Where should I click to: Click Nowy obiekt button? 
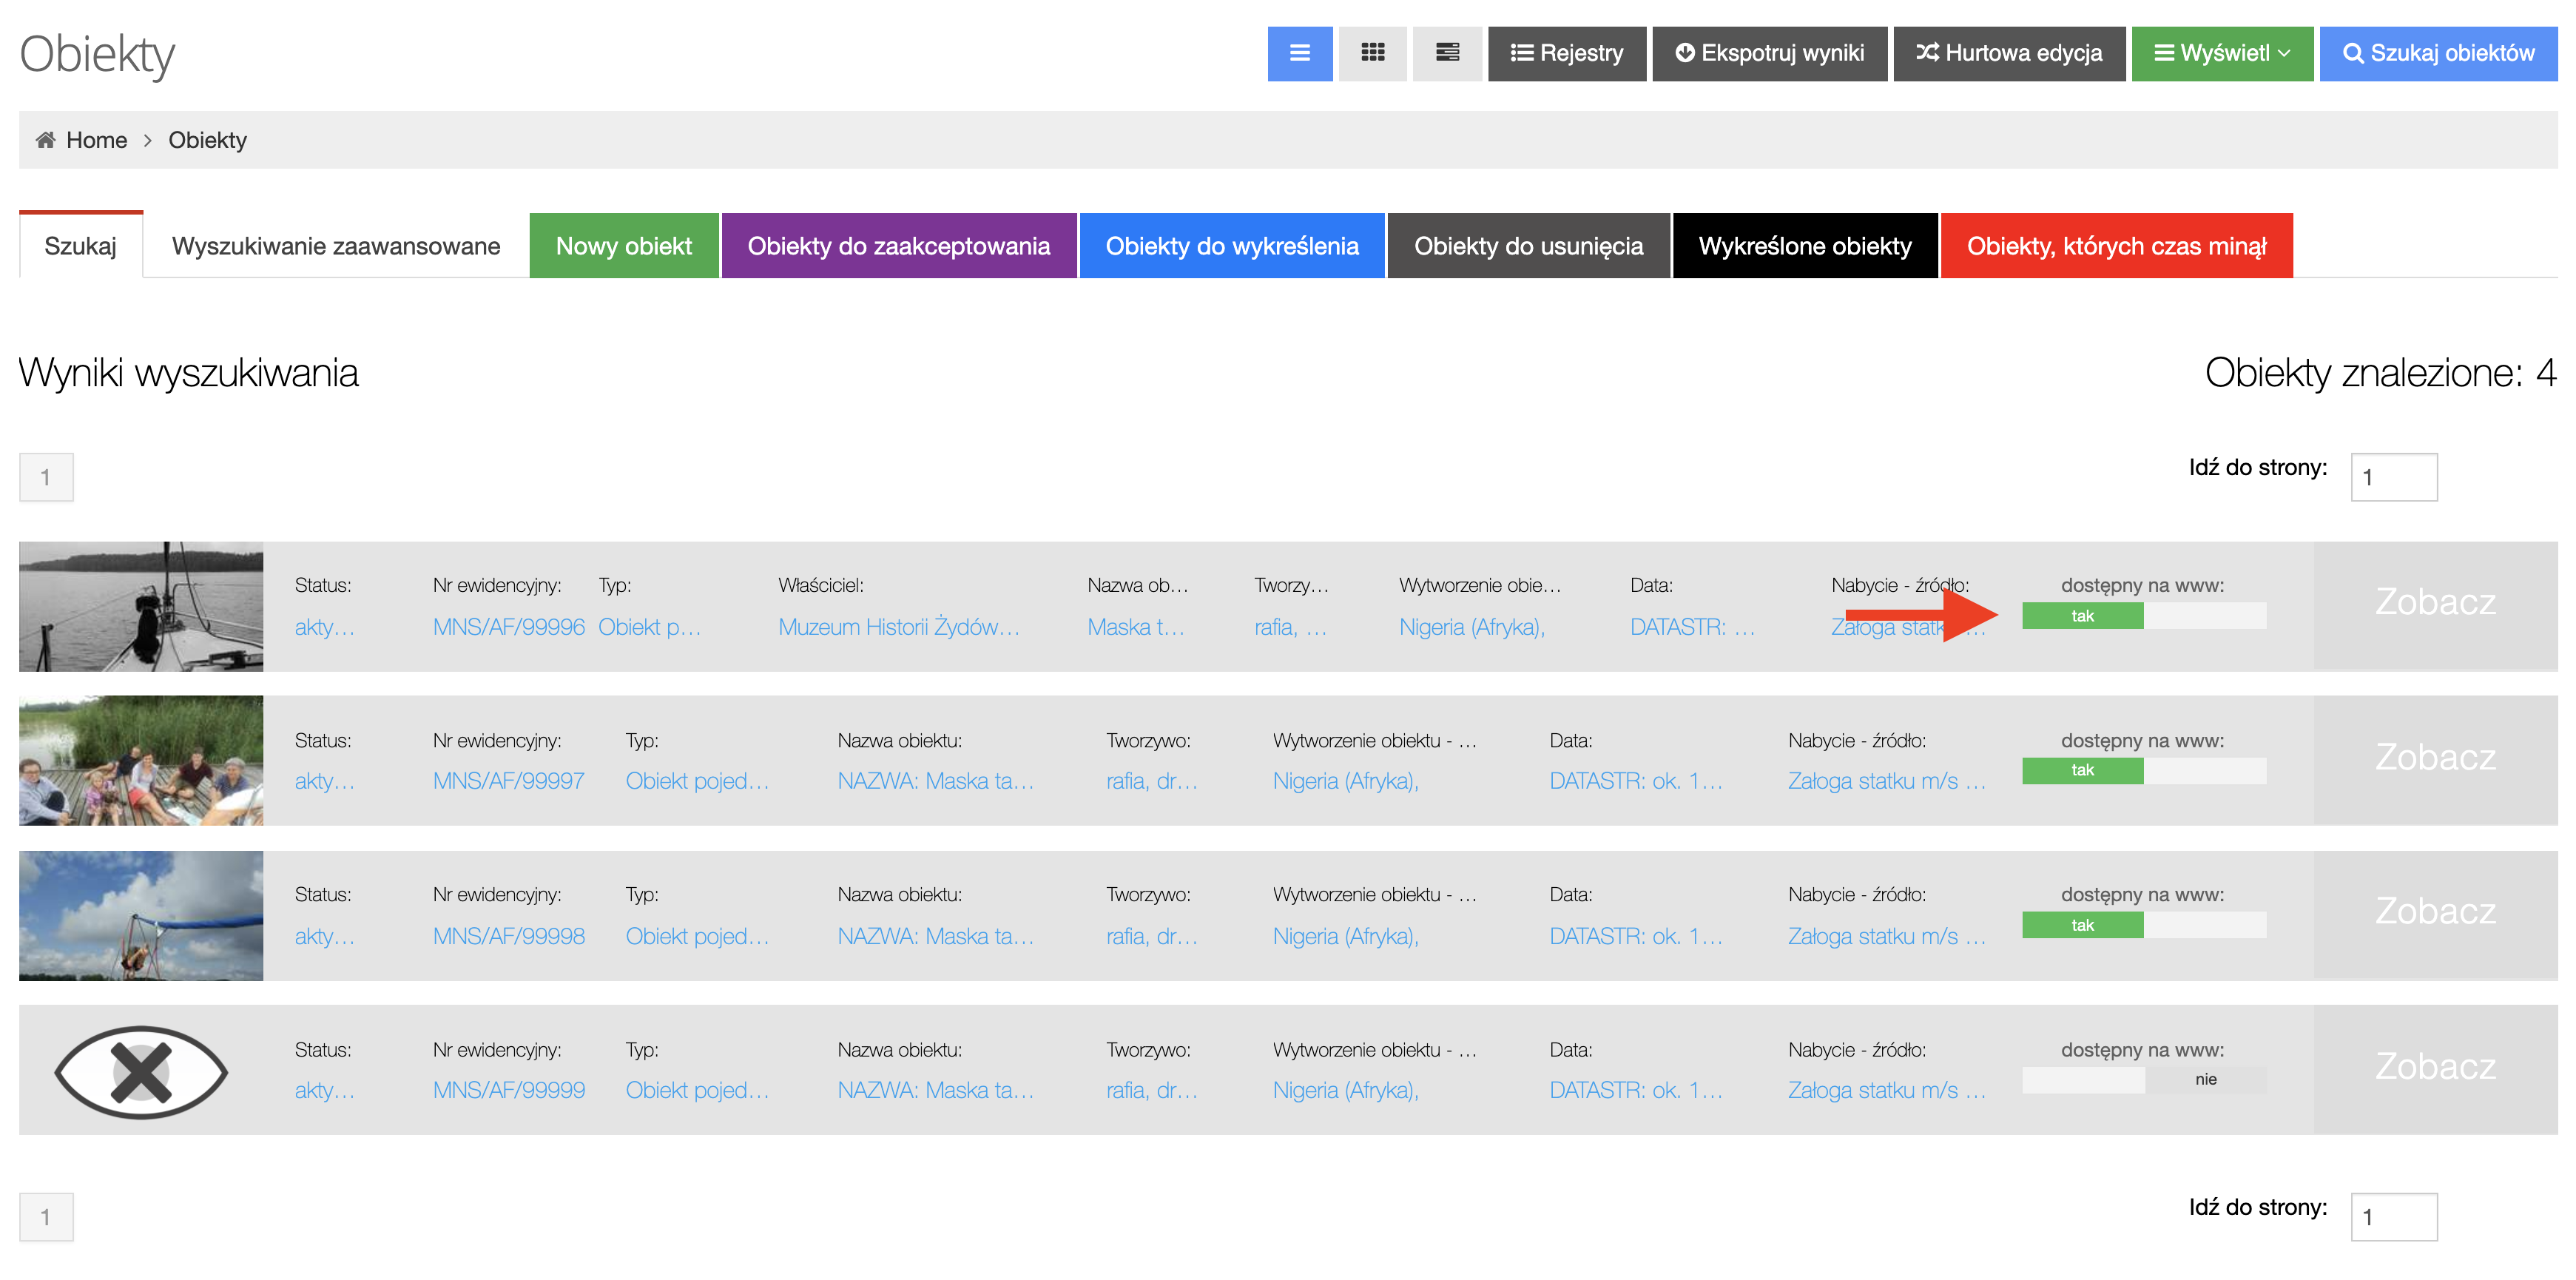point(623,246)
